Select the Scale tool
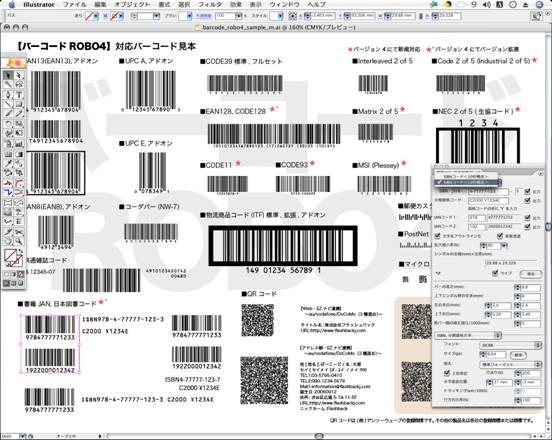Image resolution: width=552 pixels, height=440 pixels. (x=19, y=124)
